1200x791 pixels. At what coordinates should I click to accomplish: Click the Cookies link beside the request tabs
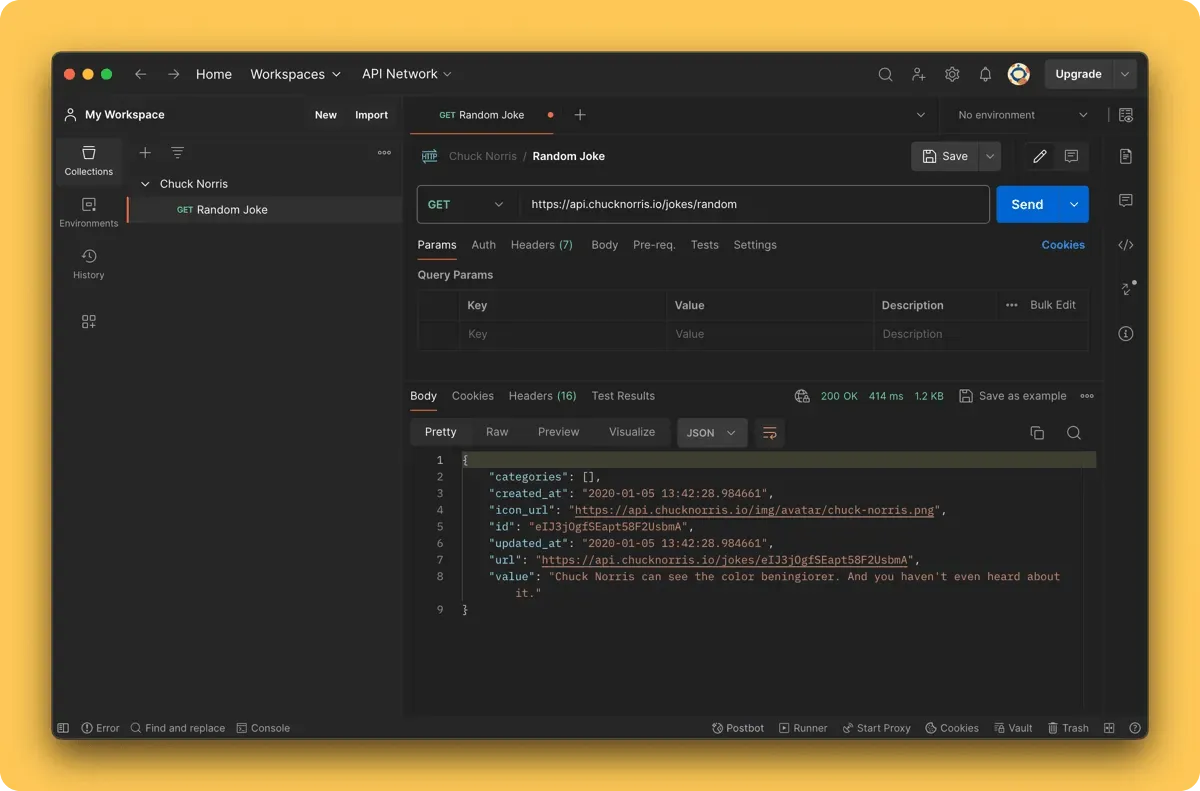click(x=1063, y=245)
